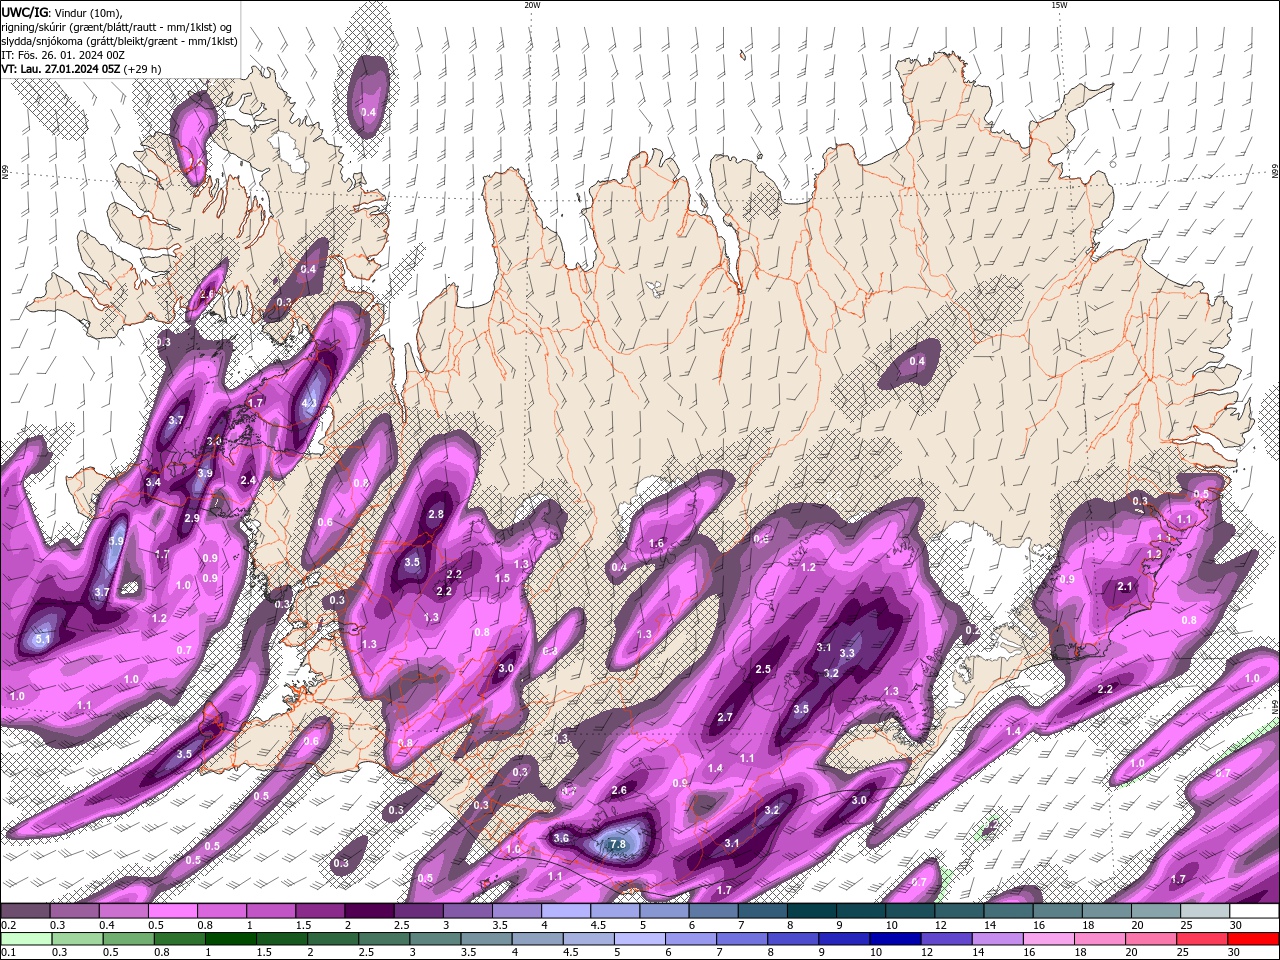Select the 2.1 value near the east coast

[1124, 586]
